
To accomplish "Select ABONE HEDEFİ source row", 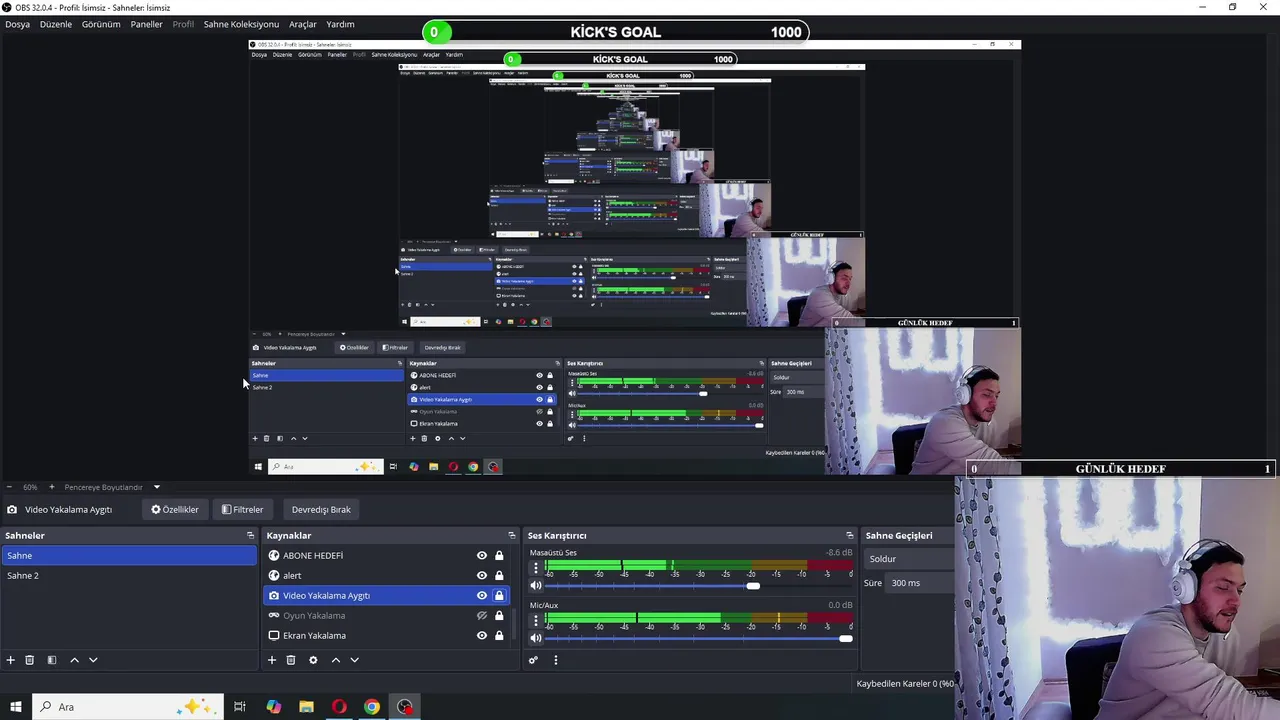I will [387, 556].
